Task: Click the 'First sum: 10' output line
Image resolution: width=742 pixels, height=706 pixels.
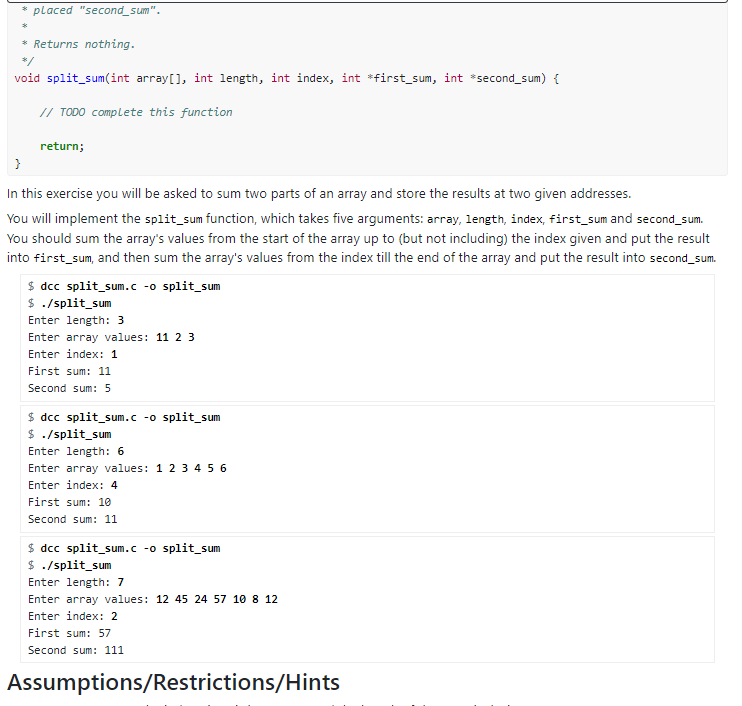Action: (69, 503)
